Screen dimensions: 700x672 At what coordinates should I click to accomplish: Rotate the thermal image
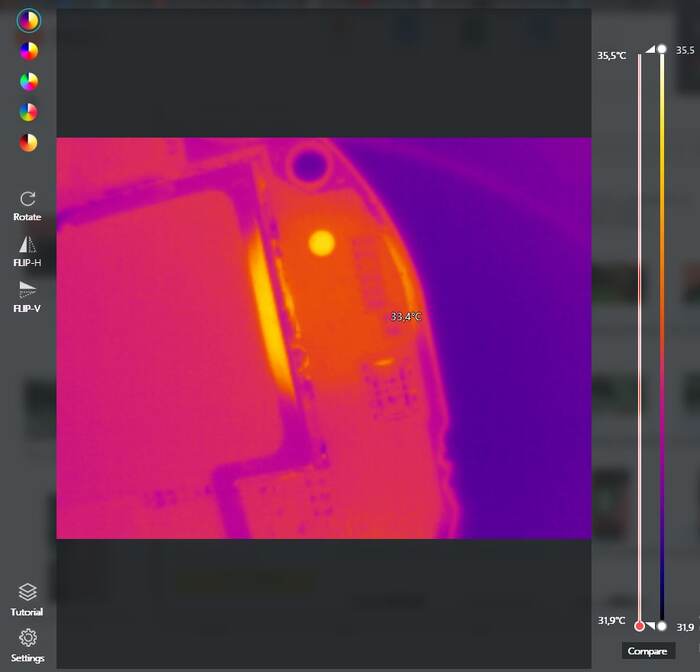point(28,205)
